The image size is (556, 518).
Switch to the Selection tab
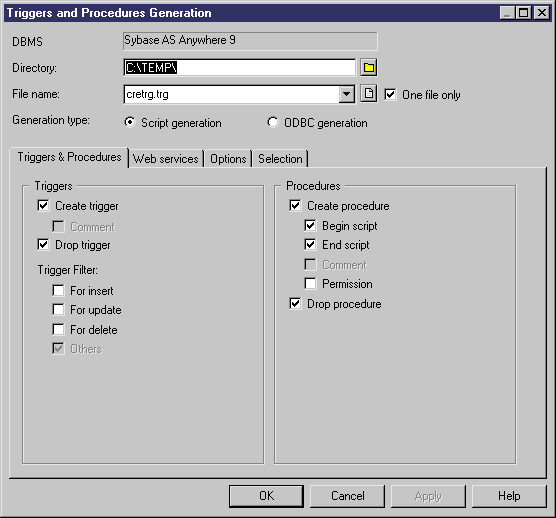280,158
